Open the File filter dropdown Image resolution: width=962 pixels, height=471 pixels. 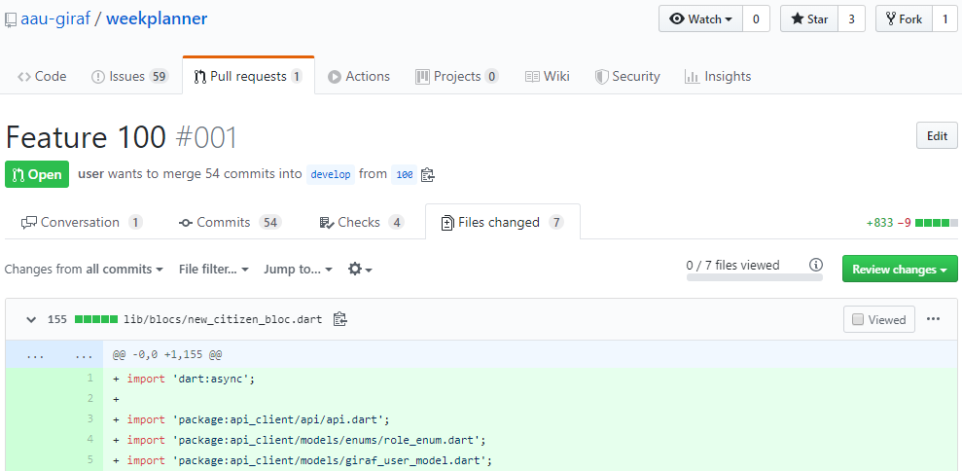(x=214, y=269)
